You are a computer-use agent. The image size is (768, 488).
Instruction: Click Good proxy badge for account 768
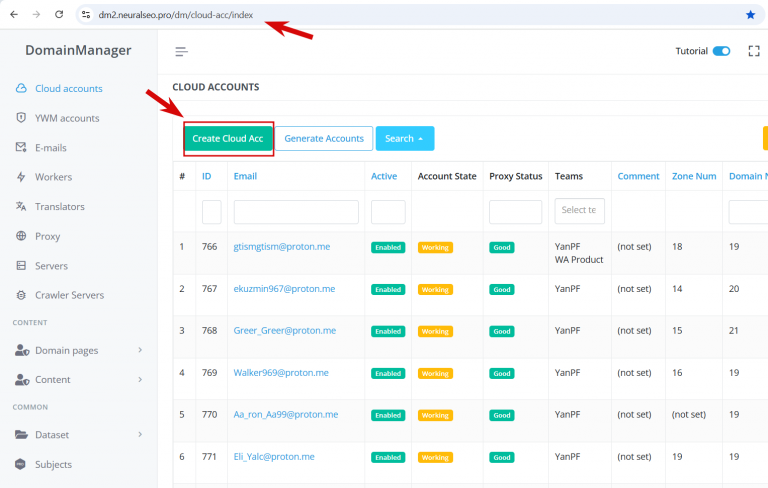click(502, 331)
